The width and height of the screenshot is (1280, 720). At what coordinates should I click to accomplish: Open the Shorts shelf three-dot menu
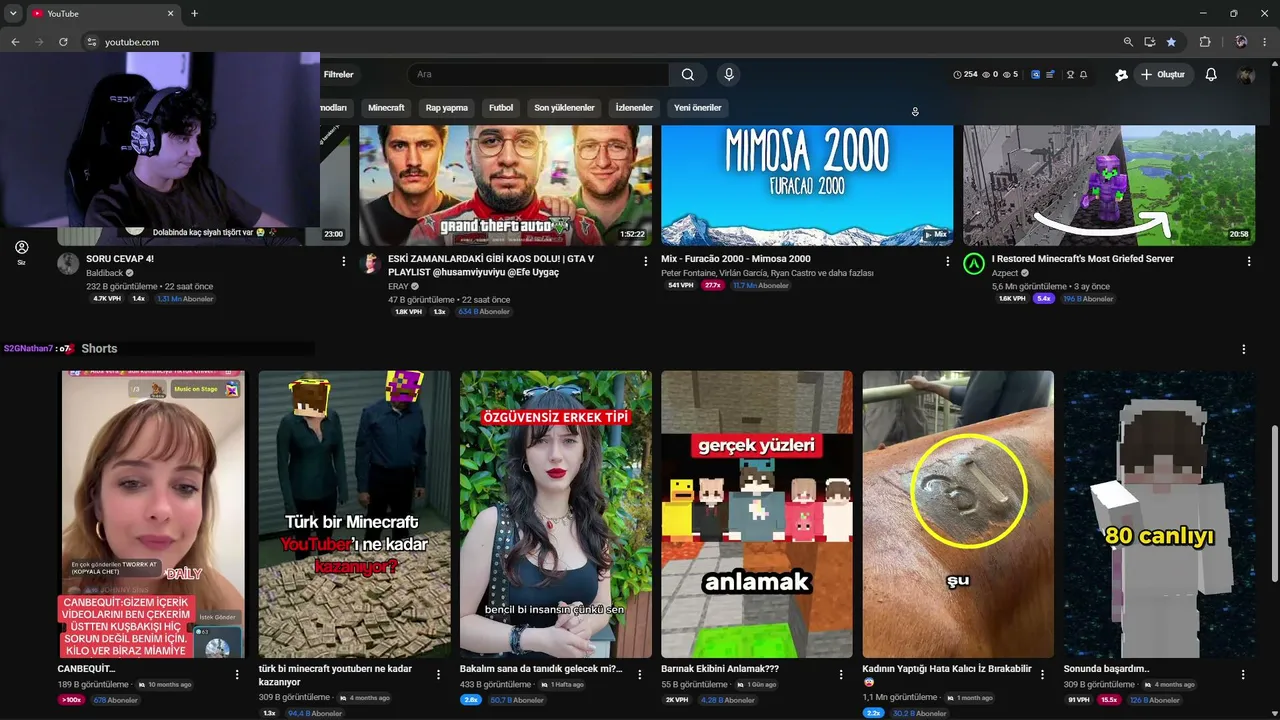point(1244,349)
